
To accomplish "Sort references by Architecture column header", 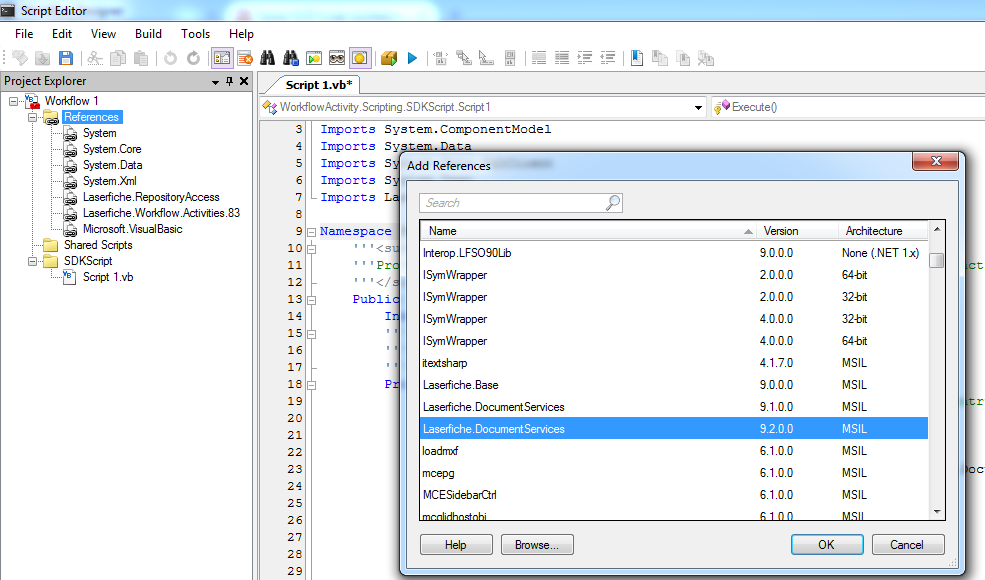I will click(883, 231).
